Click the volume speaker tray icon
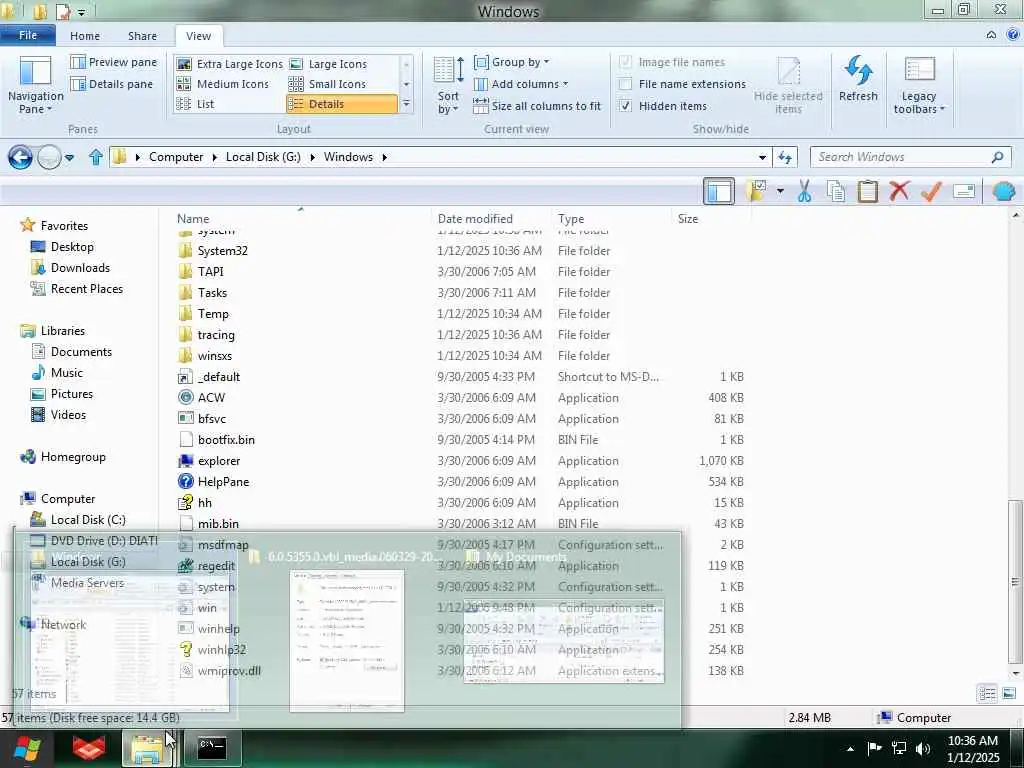The width and height of the screenshot is (1024, 768). pos(923,748)
